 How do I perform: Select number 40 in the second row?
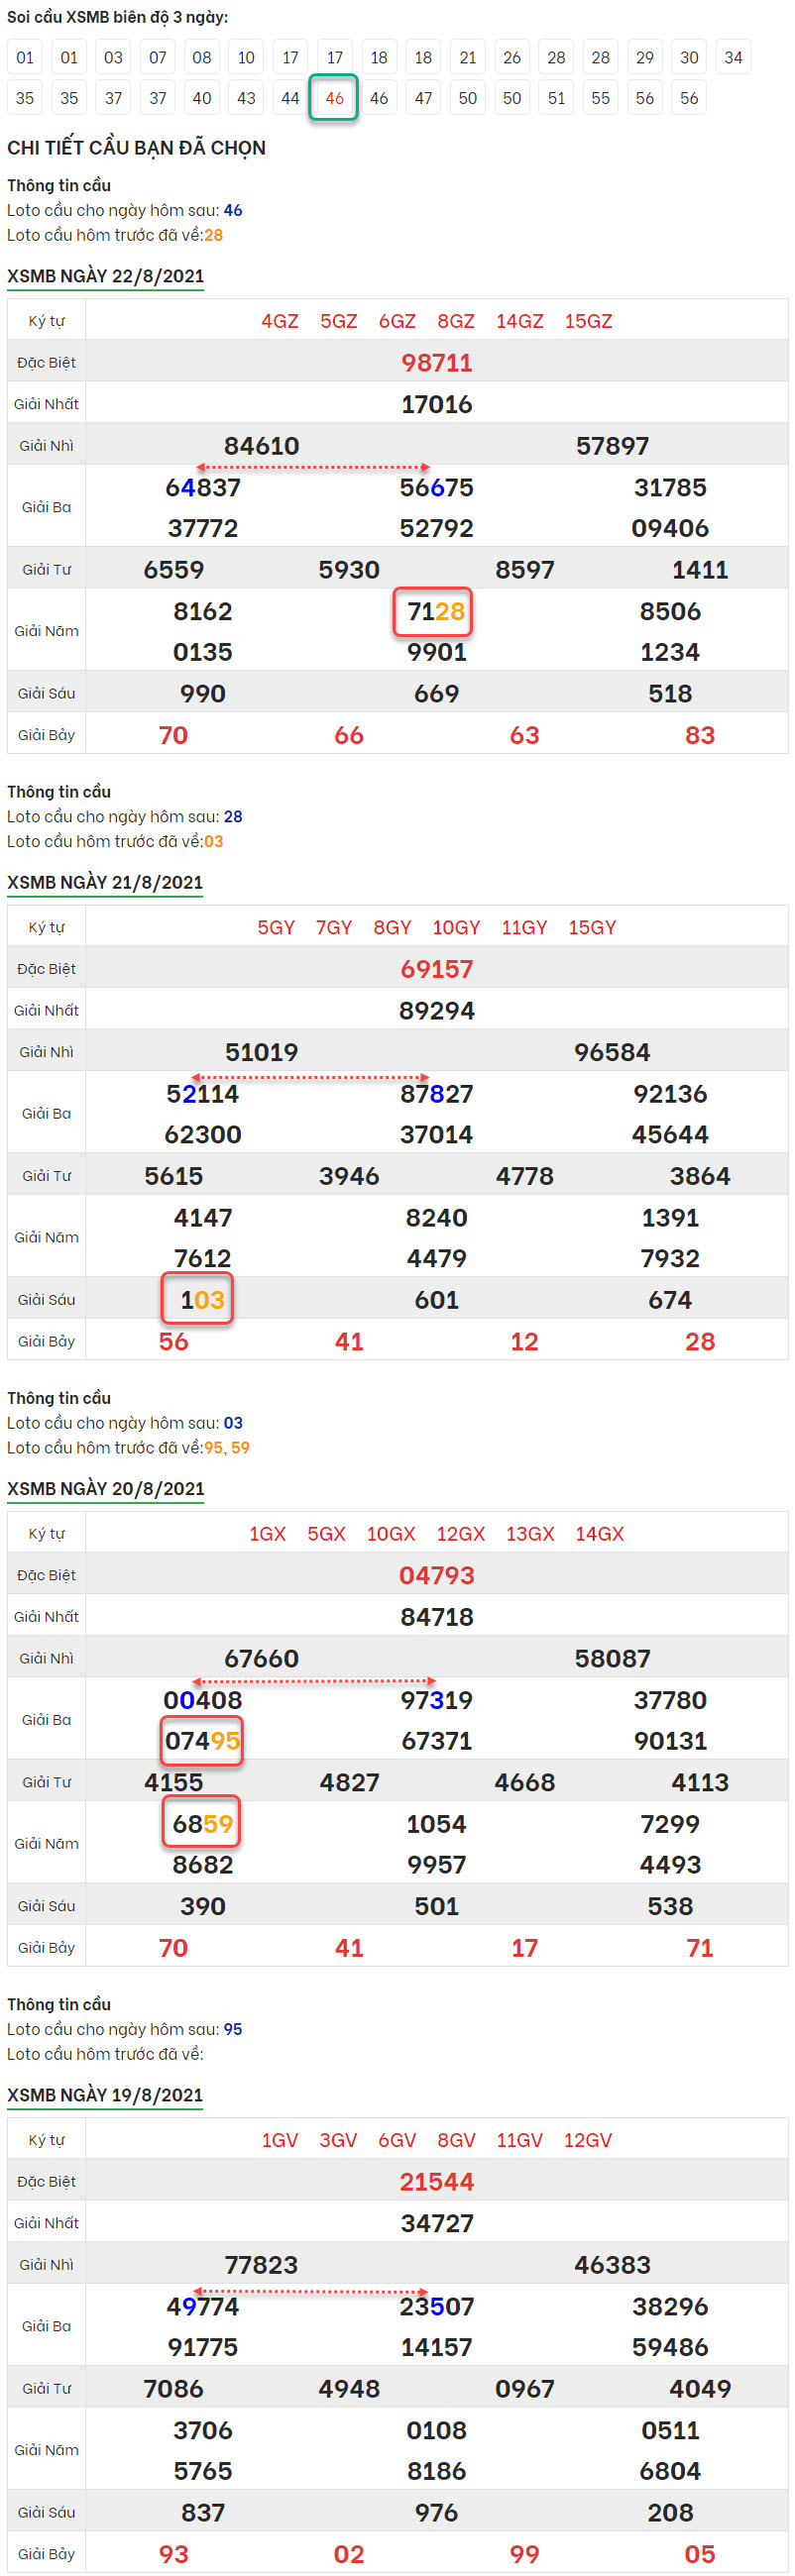(x=202, y=98)
